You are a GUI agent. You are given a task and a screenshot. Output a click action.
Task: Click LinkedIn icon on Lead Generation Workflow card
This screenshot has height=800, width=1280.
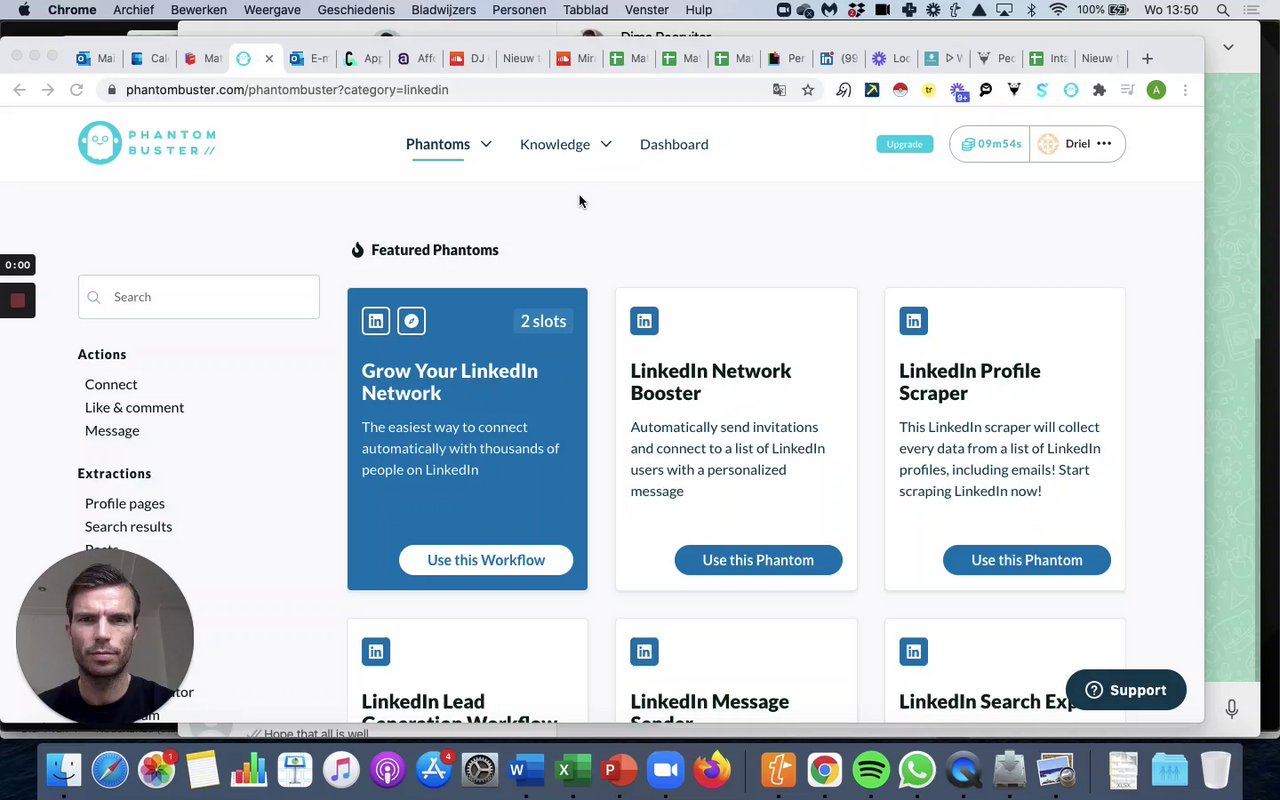(376, 652)
